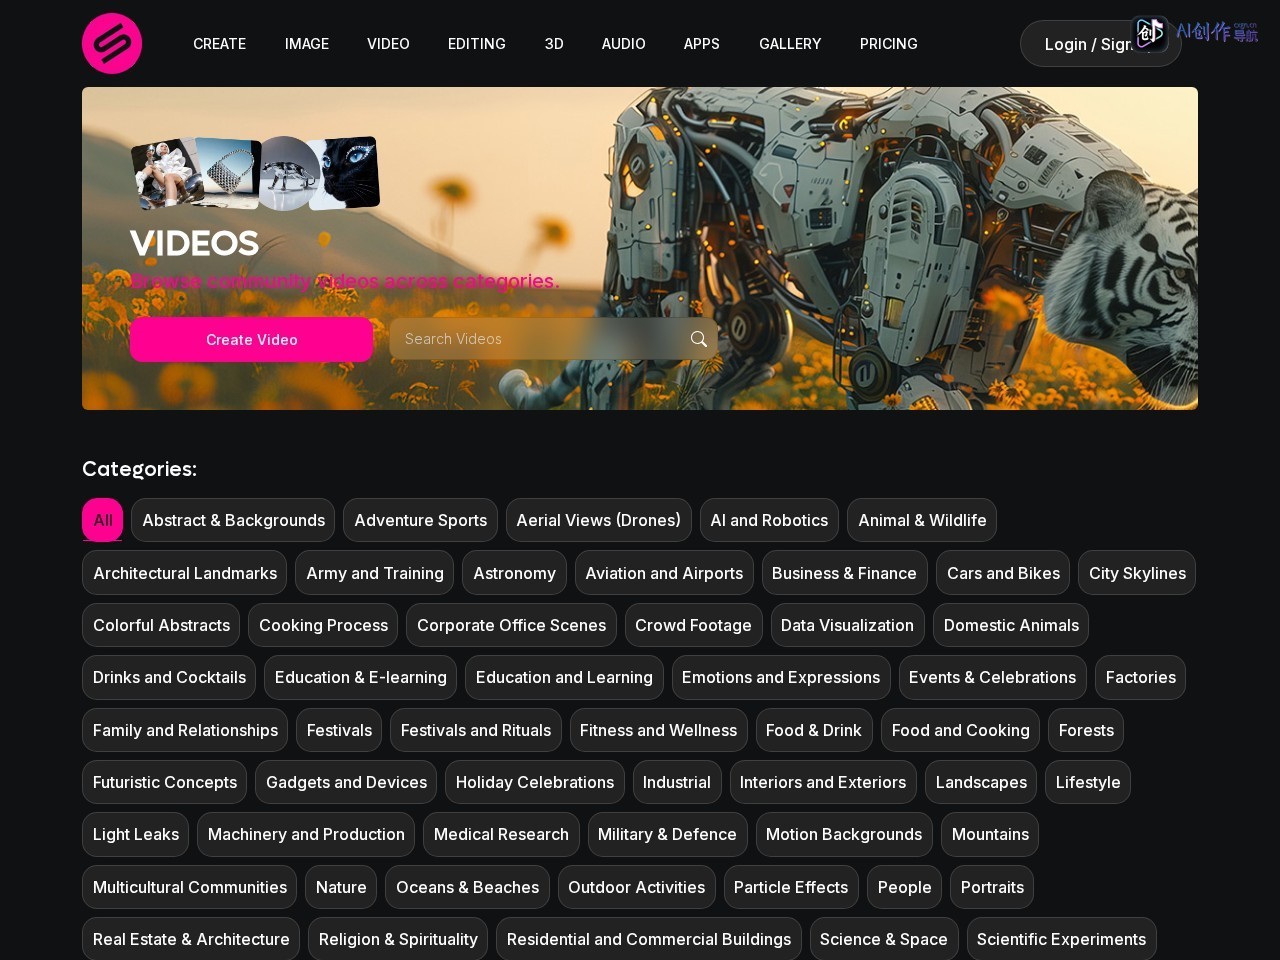Filter videos by Particle Effects
This screenshot has height=960, width=1280.
coord(791,887)
